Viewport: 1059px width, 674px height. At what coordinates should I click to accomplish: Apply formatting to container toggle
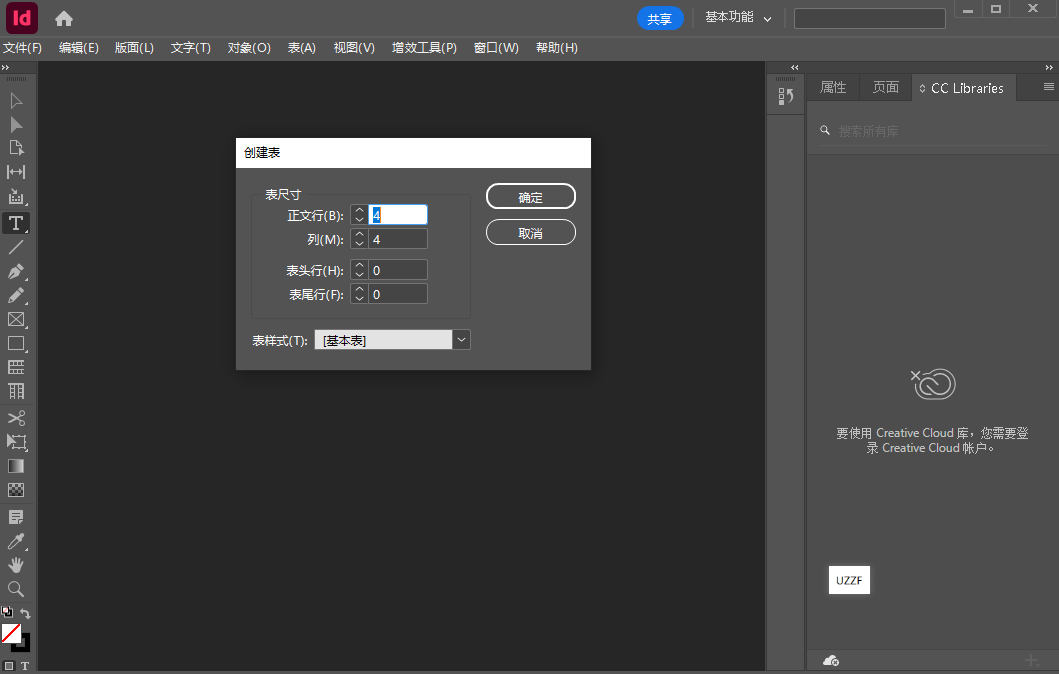(9, 666)
